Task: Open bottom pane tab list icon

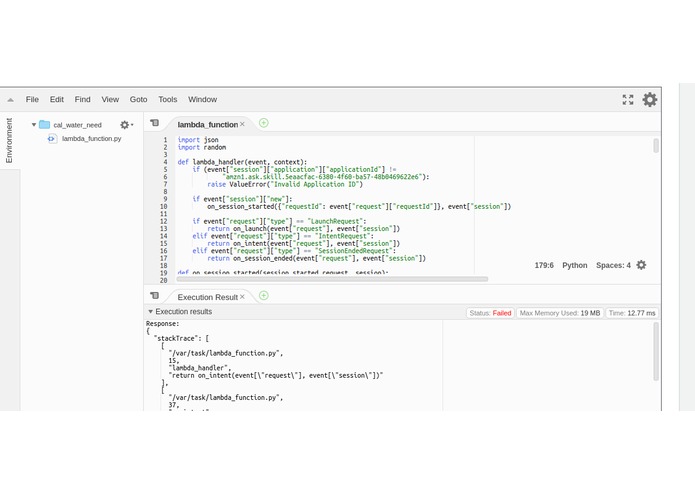Action: 154,296
